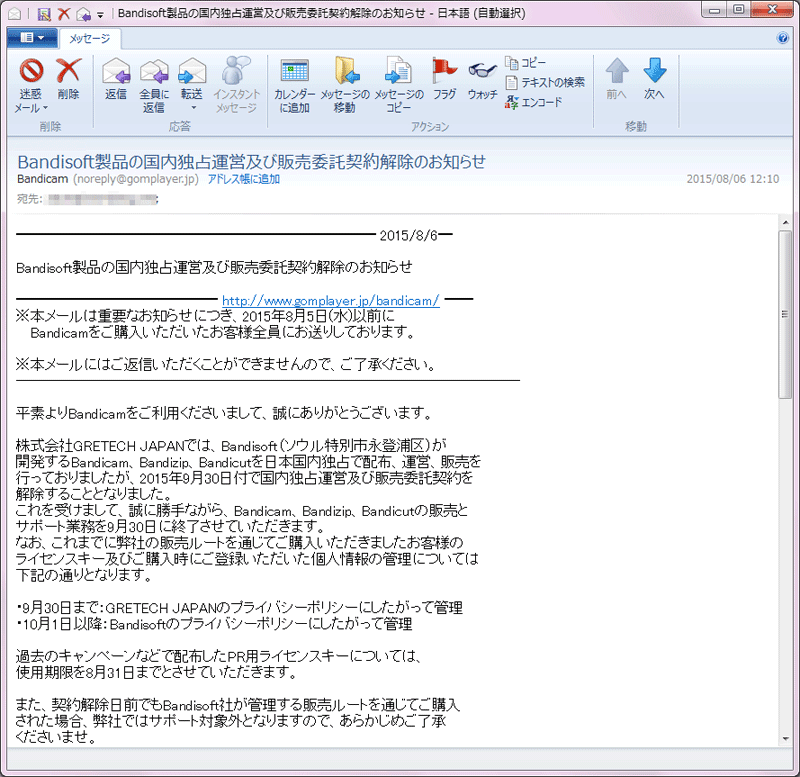Viewport: 800px width, 777px height.
Task: Flag the message with フラグ
Action: pos(444,79)
